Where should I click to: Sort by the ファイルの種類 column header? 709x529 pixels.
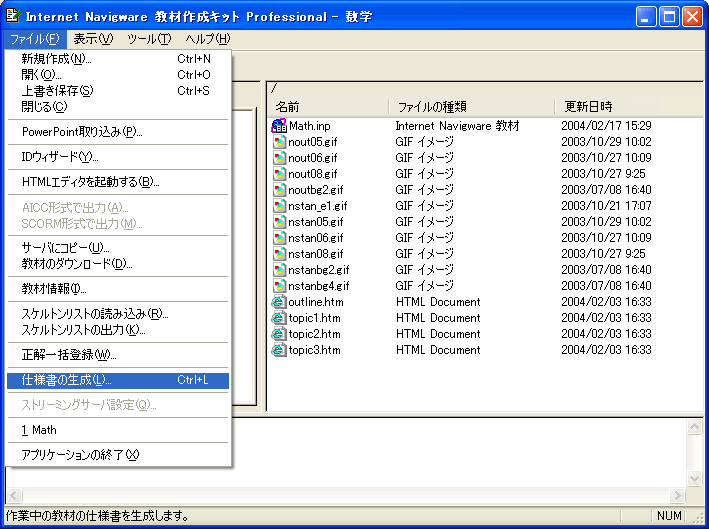[472, 107]
